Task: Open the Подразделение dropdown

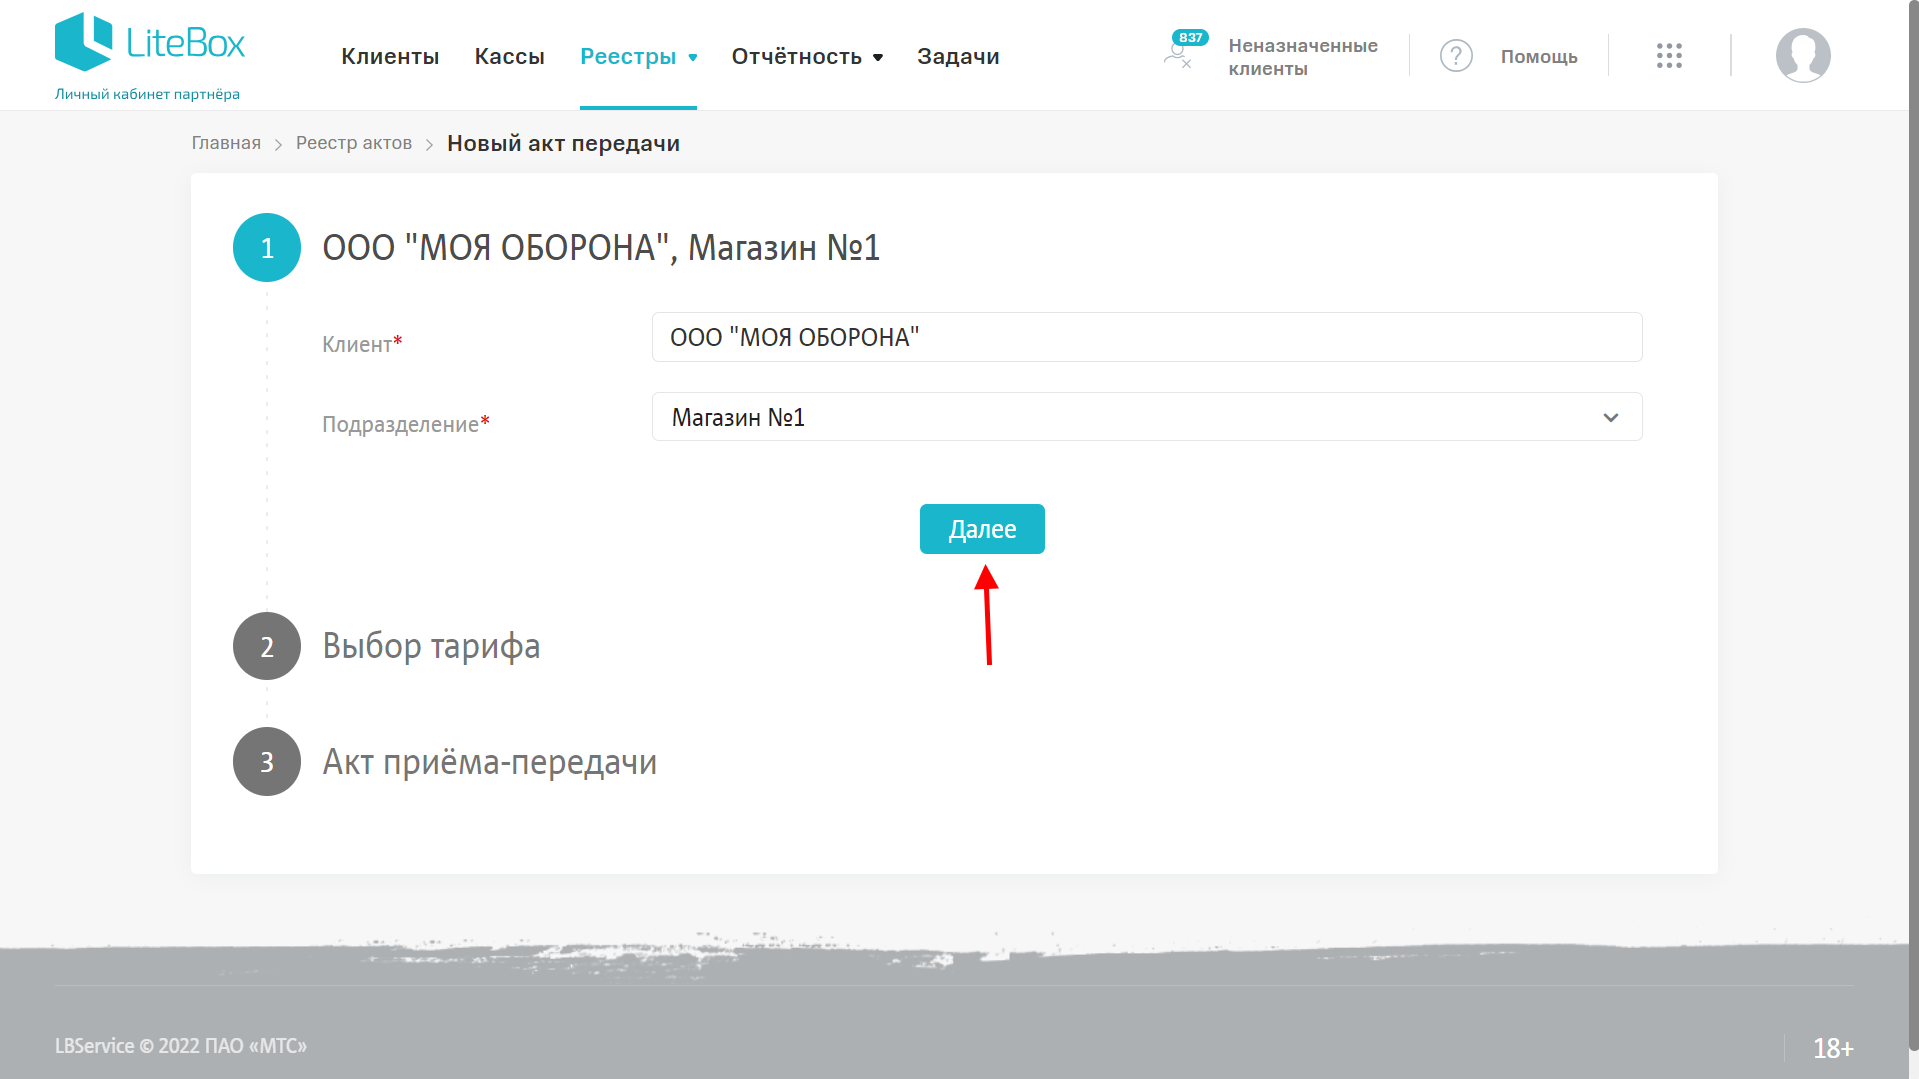Action: (1147, 417)
